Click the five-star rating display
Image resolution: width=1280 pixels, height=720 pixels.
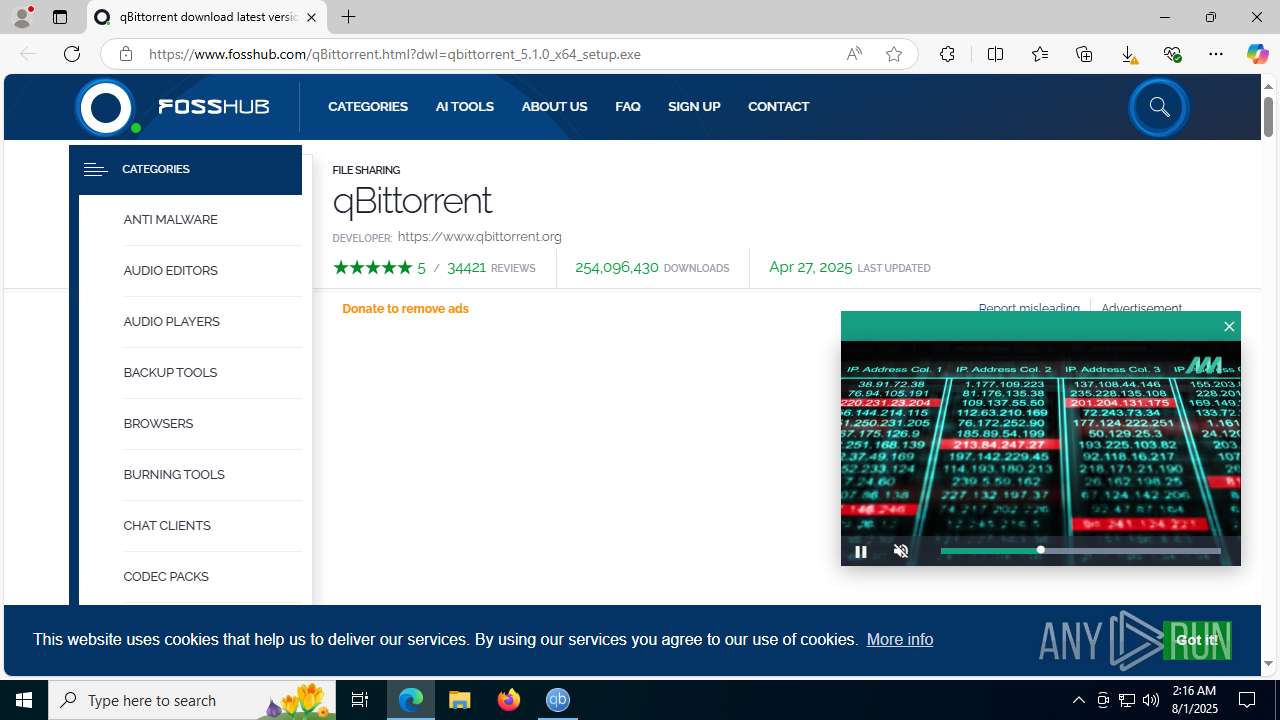click(x=372, y=268)
